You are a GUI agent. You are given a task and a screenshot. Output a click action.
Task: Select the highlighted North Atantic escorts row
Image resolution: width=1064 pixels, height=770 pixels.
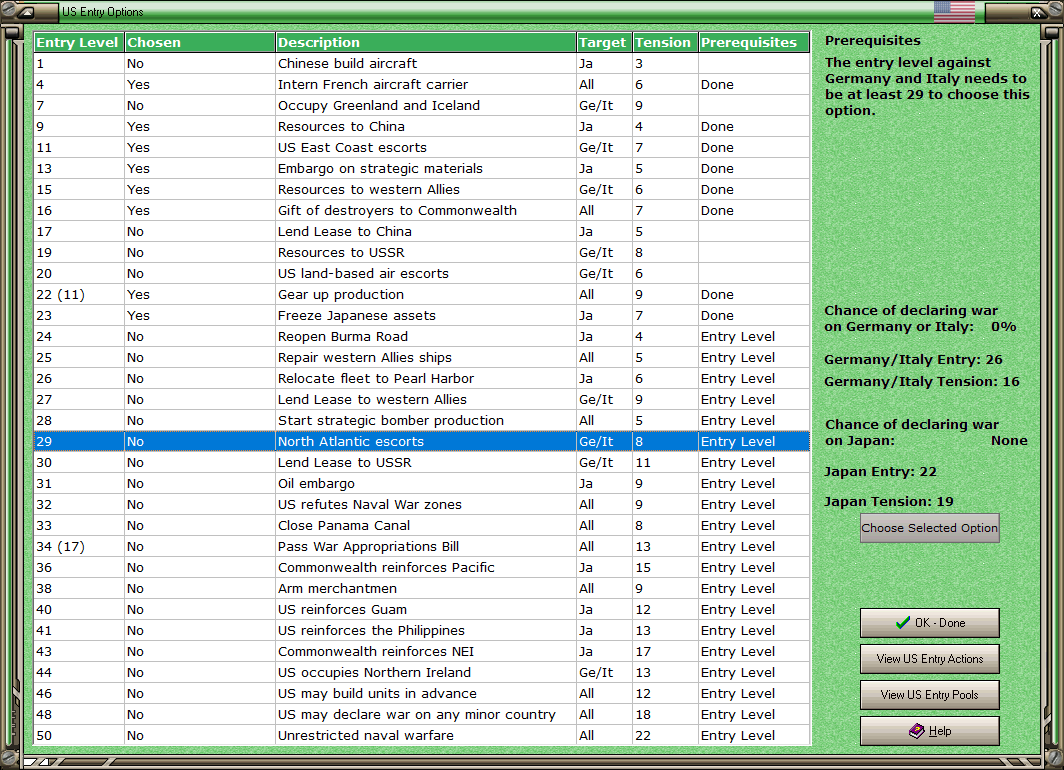pyautogui.click(x=422, y=442)
